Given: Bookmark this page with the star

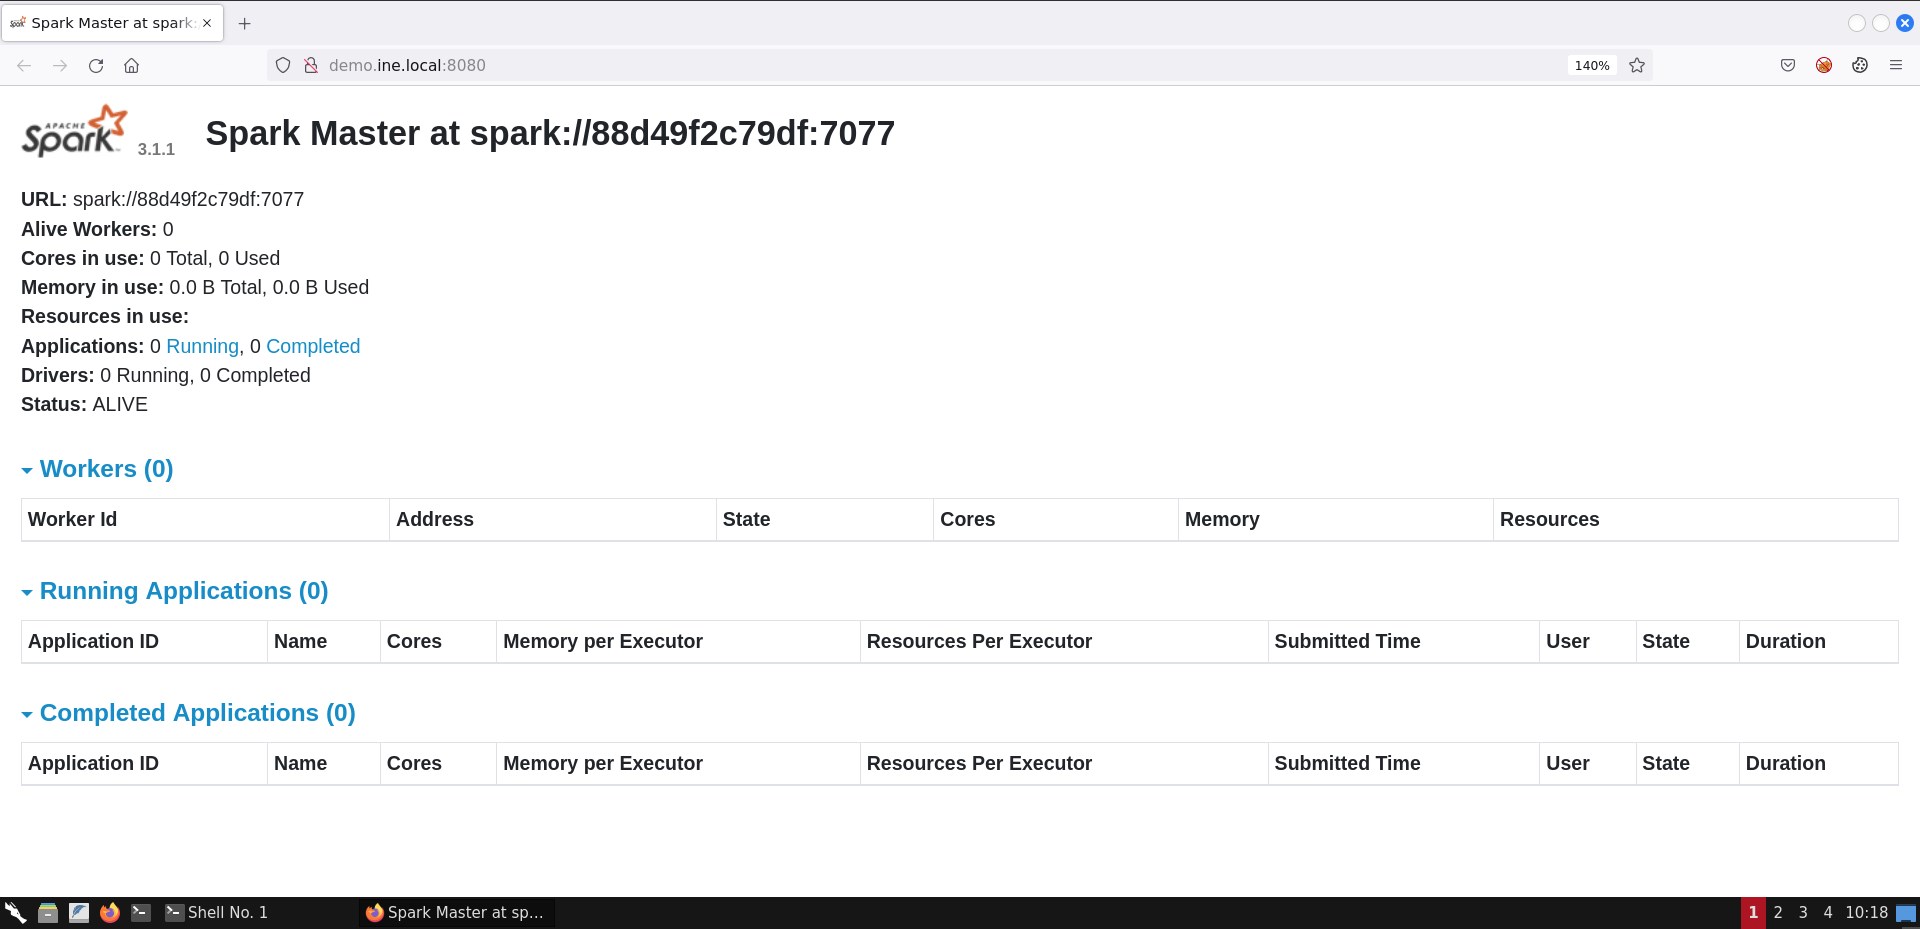Looking at the screenshot, I should 1637,65.
